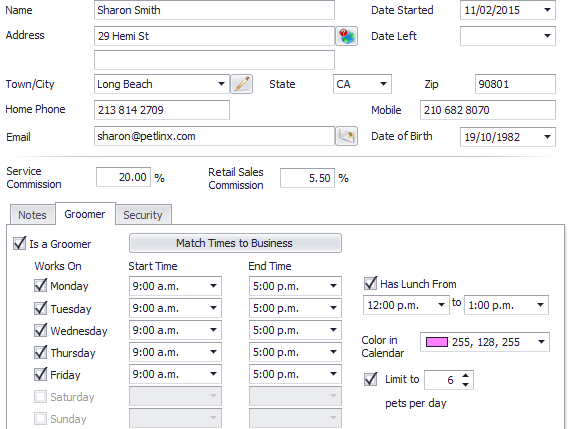Click the map globe icon beside Address
Screen dimensions: 571x429
pos(346,36)
